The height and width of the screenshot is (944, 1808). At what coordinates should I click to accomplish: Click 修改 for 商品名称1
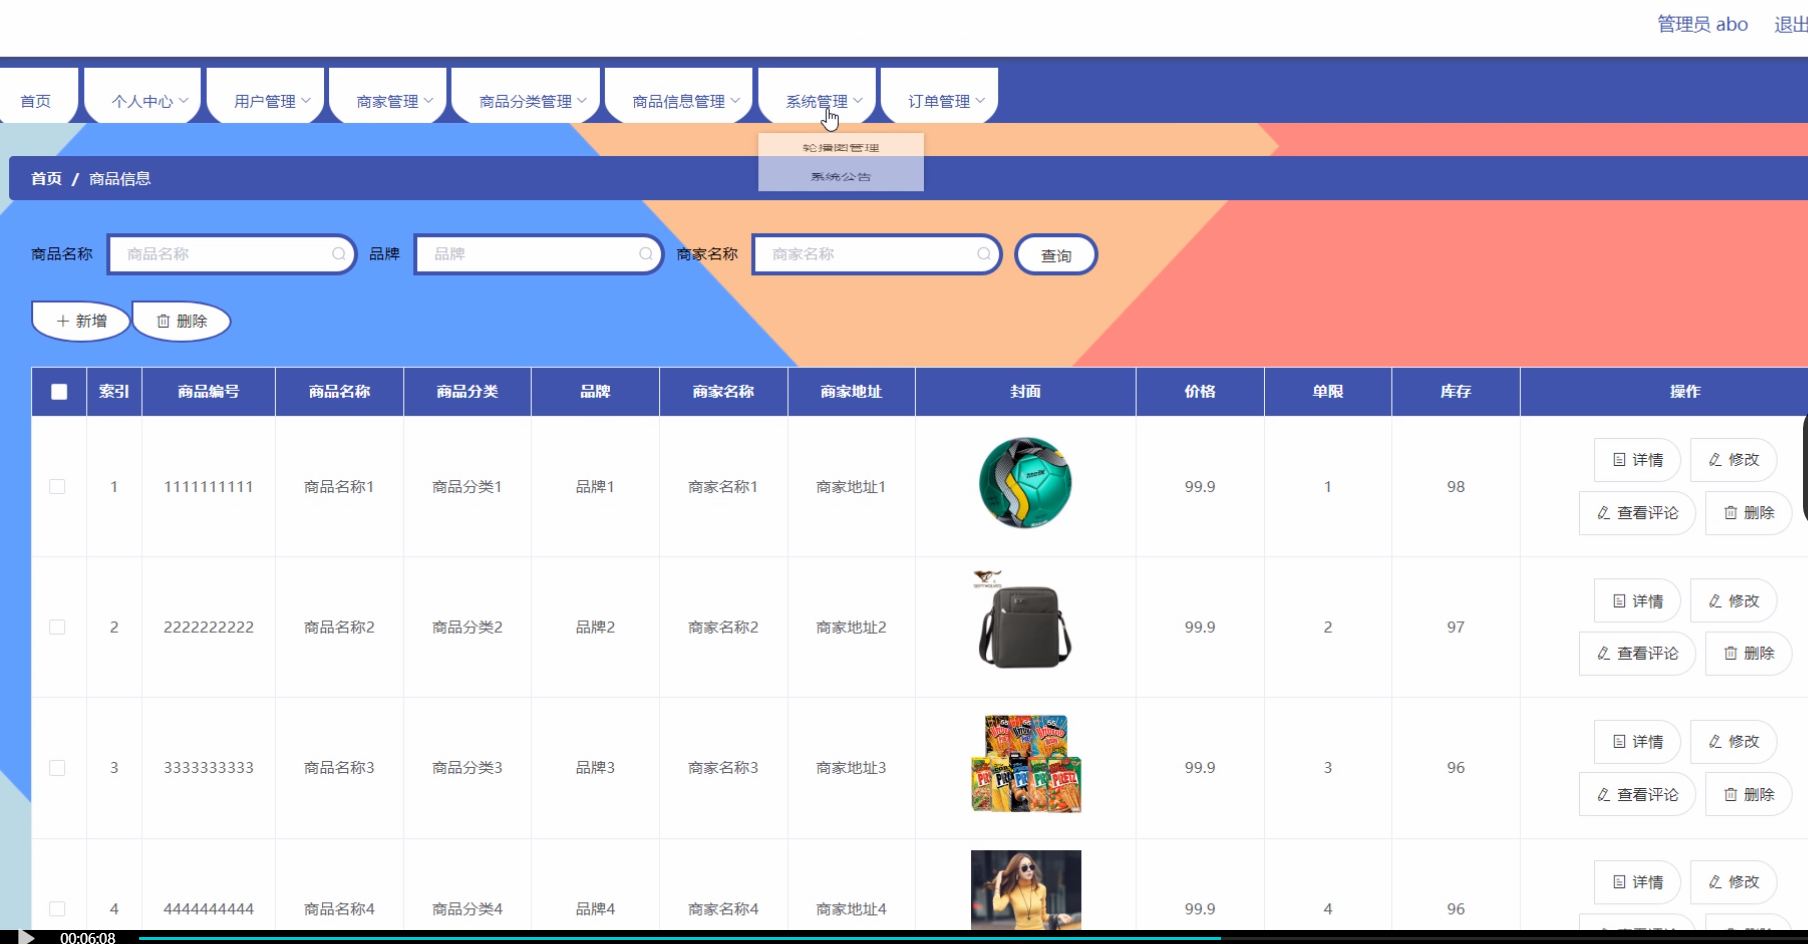(1733, 460)
